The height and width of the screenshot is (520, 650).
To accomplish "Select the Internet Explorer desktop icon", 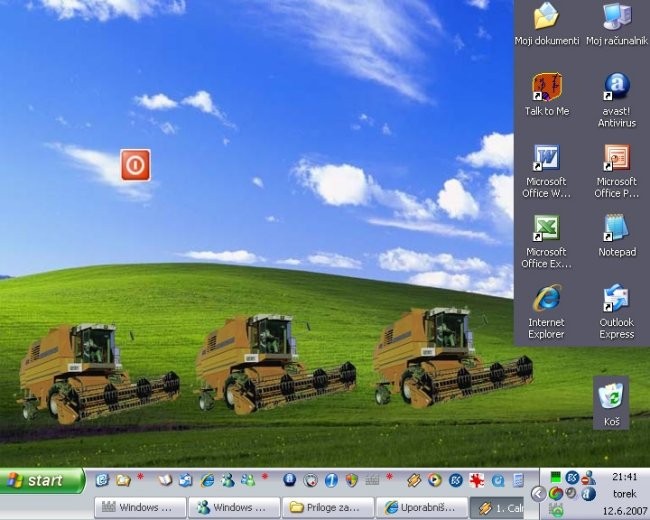I will (x=546, y=299).
